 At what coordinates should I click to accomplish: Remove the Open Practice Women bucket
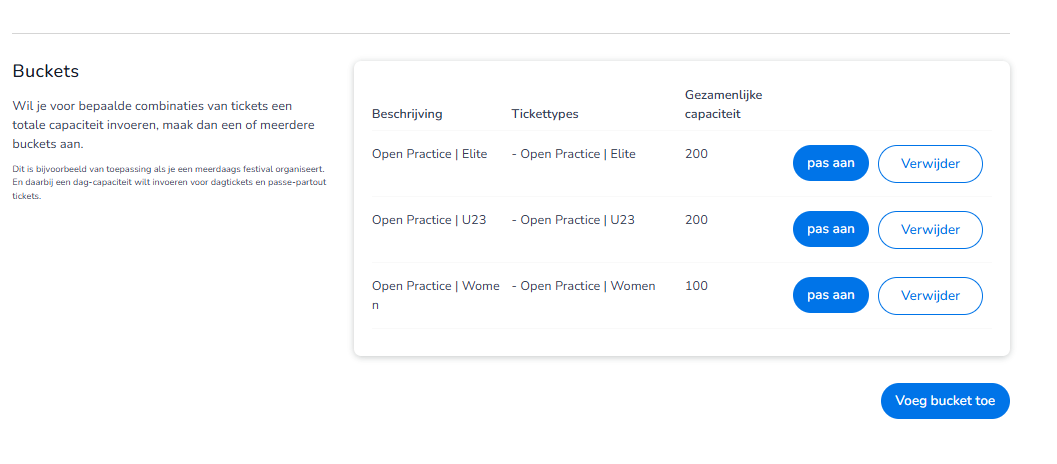click(x=930, y=296)
